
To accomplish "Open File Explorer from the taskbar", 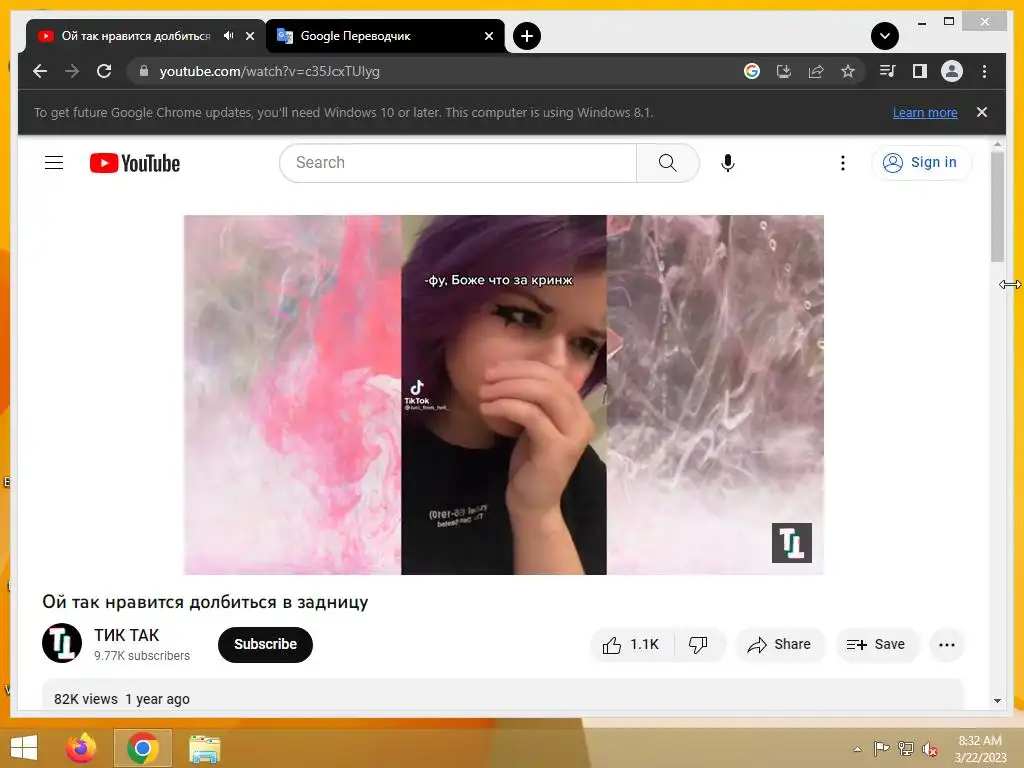I will [204, 748].
